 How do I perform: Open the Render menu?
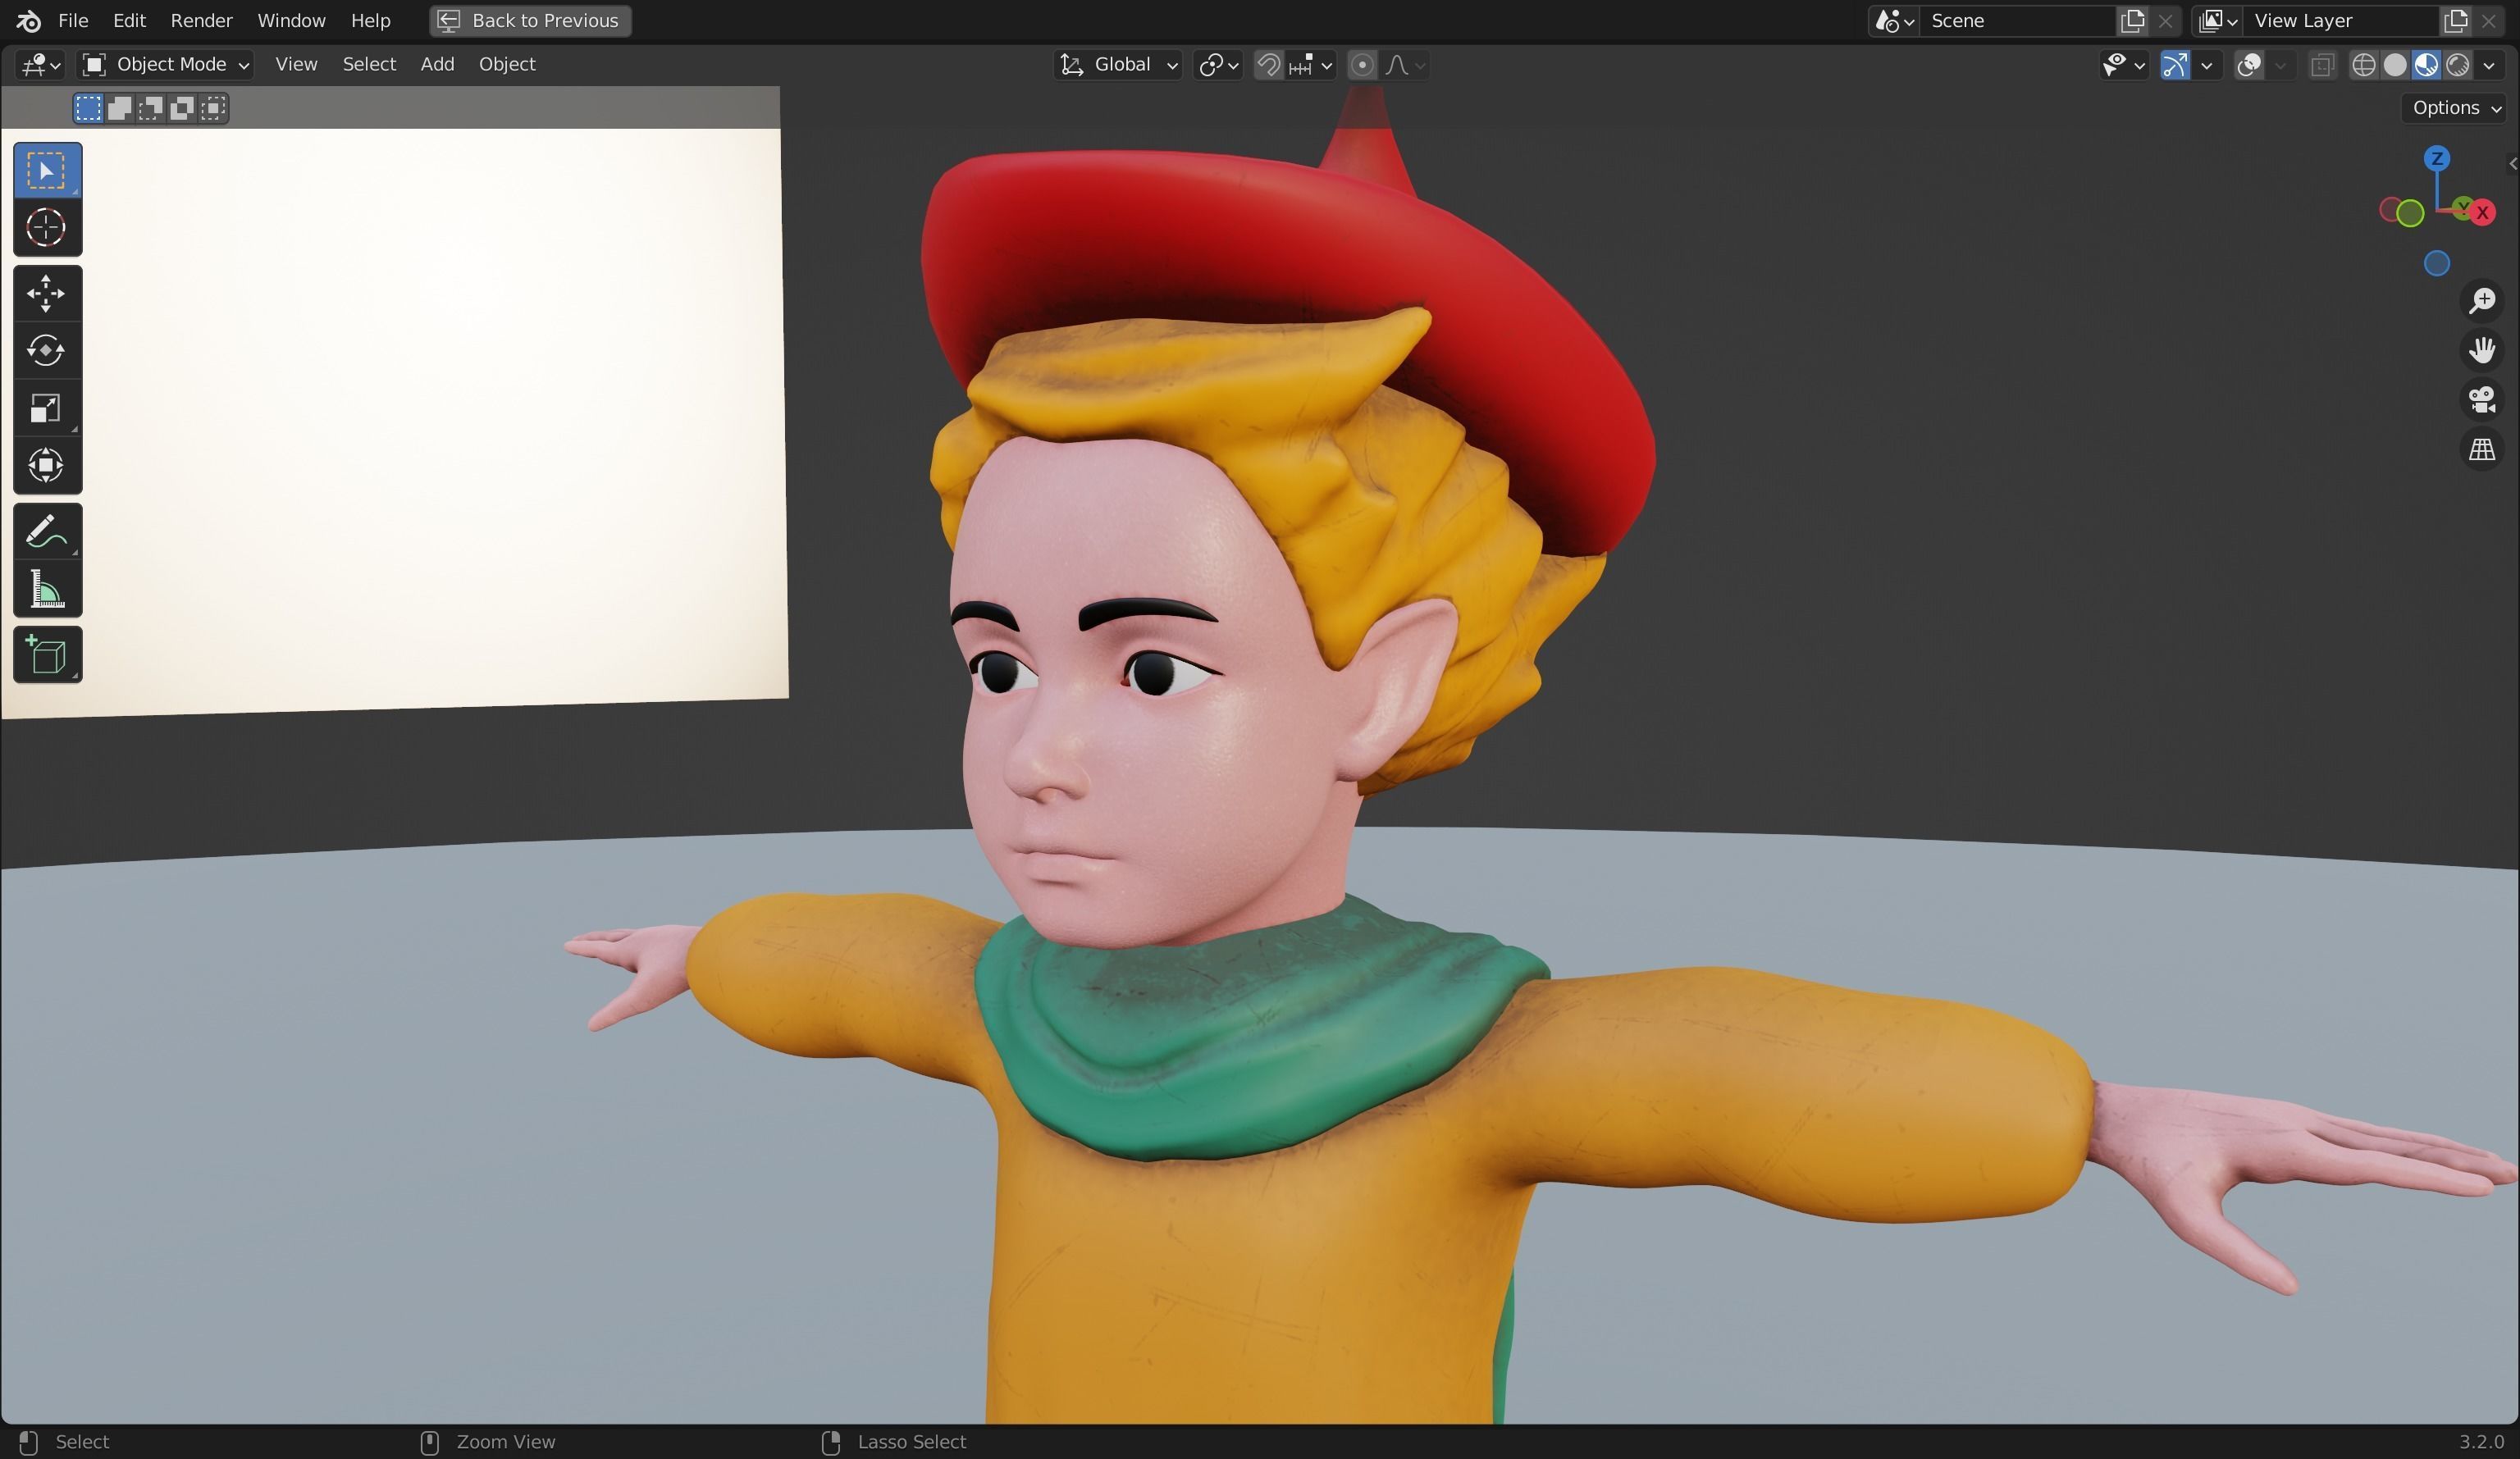pos(201,20)
